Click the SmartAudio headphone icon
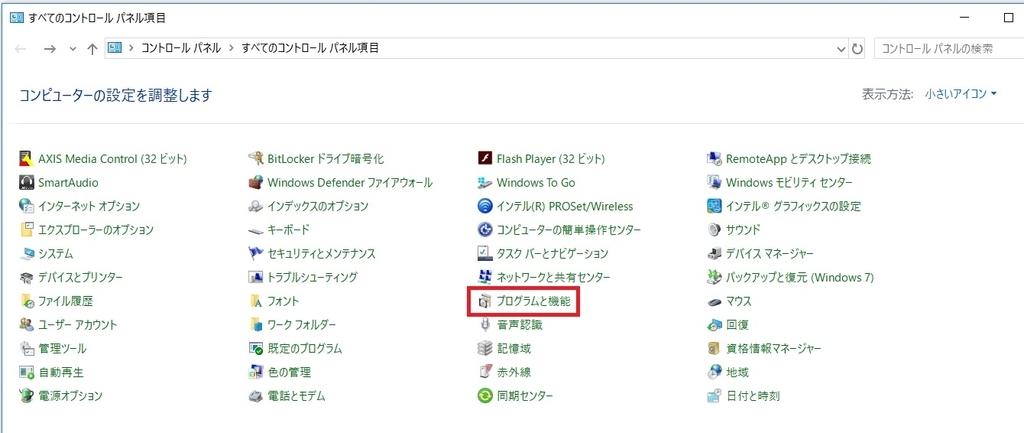Viewport: 1024px width, 433px height. coord(27,182)
